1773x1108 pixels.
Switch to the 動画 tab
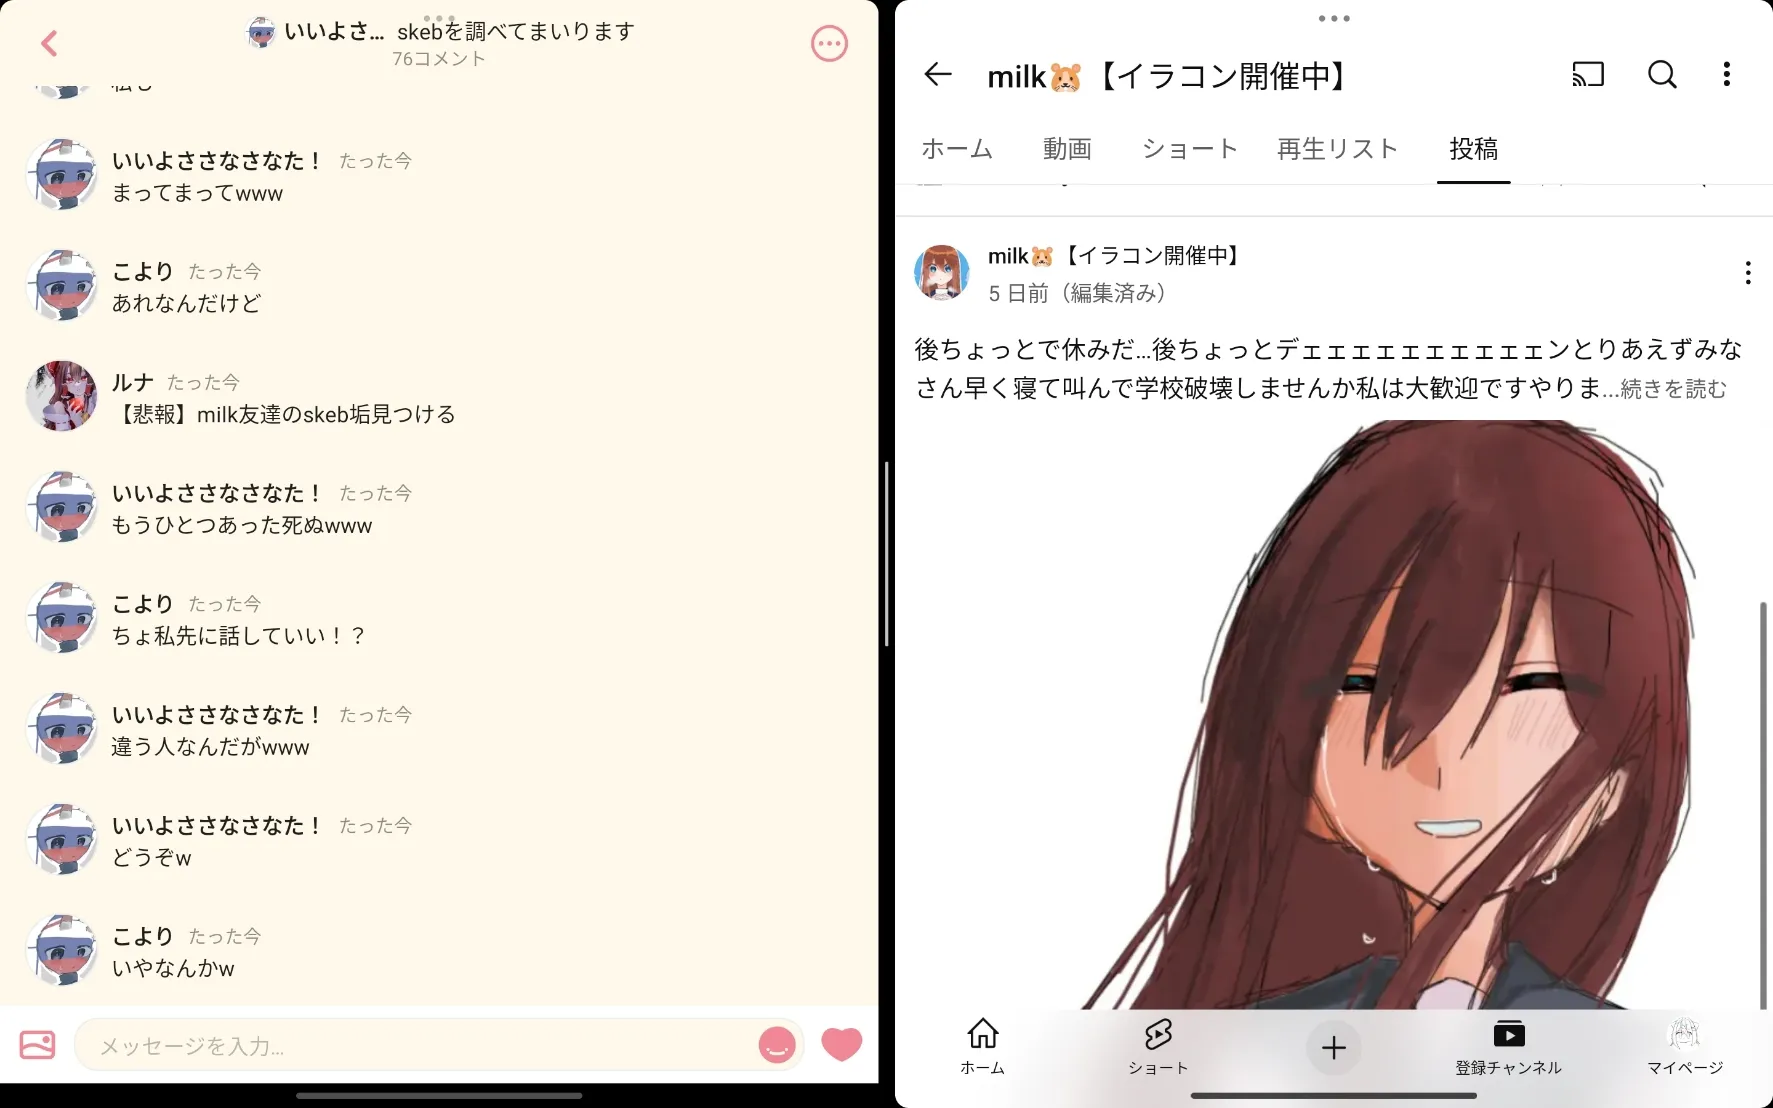(x=1067, y=149)
